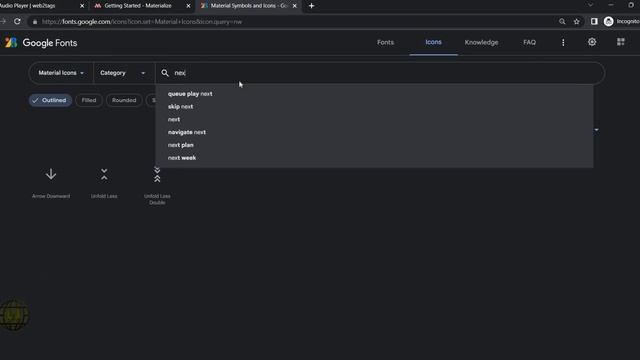
Task: Click the browser zoom magnifier icon
Action: [x=562, y=22]
